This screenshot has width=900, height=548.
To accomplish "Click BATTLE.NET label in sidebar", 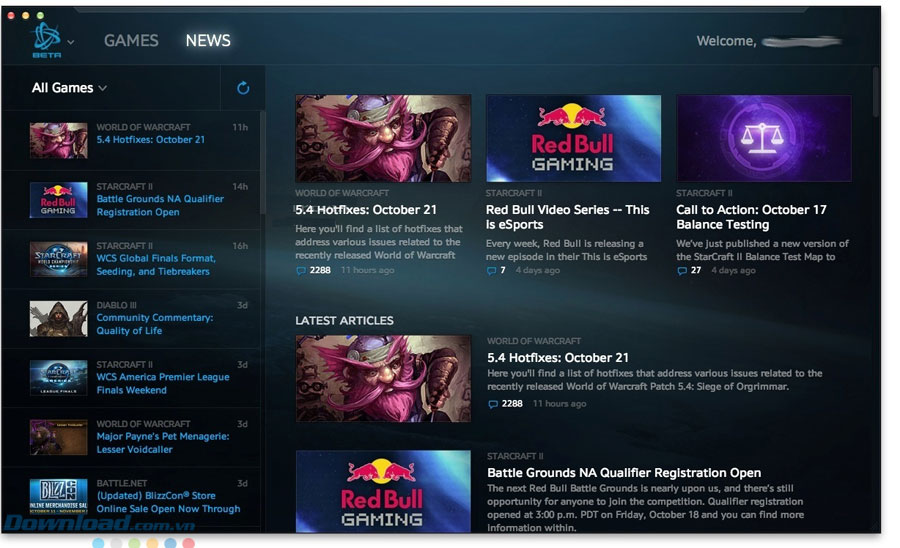I will (122, 483).
